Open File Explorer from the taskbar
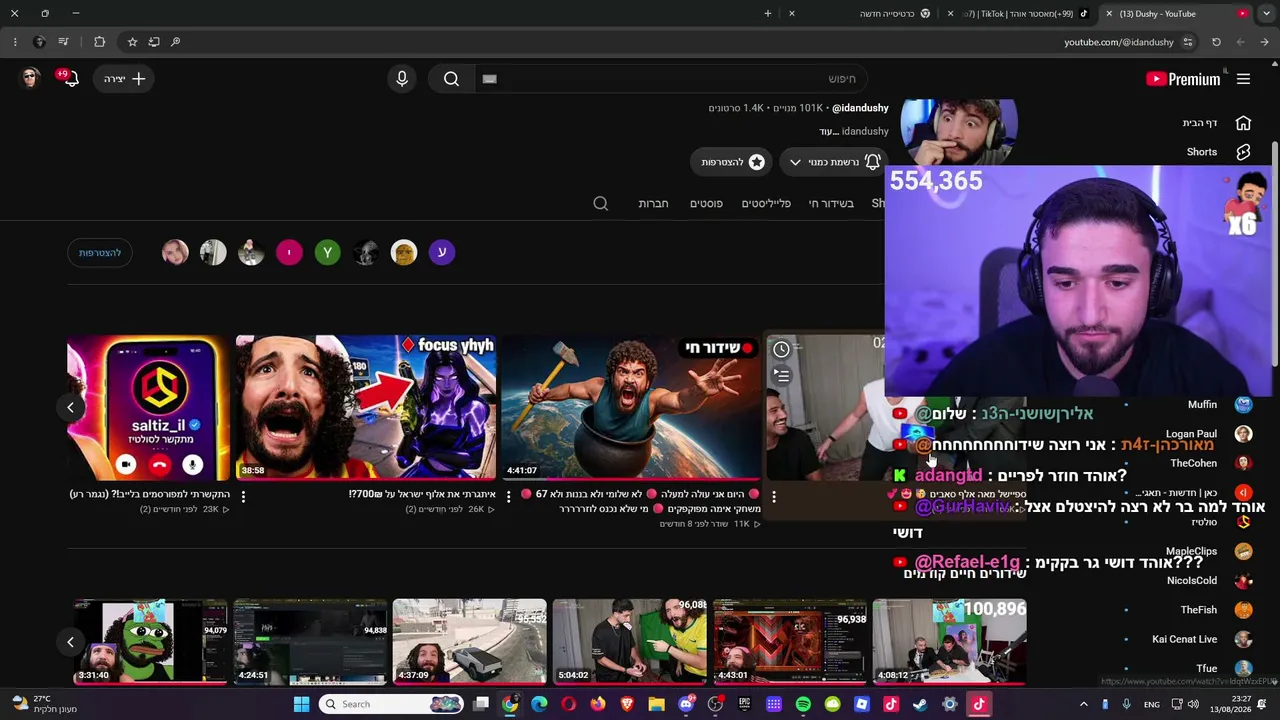This screenshot has width=1280, height=720. click(656, 704)
